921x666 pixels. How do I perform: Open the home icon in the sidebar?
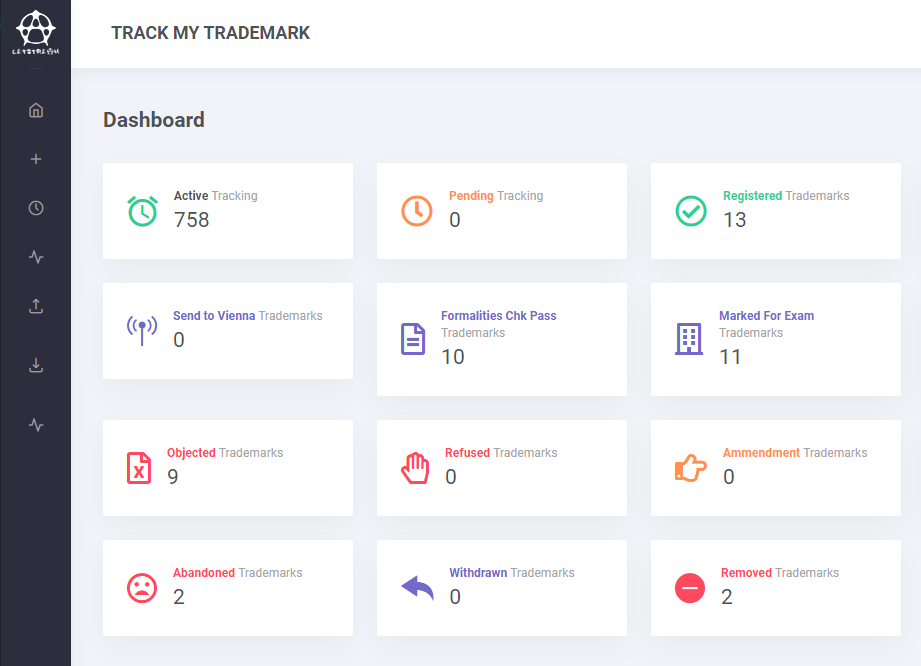pos(36,110)
